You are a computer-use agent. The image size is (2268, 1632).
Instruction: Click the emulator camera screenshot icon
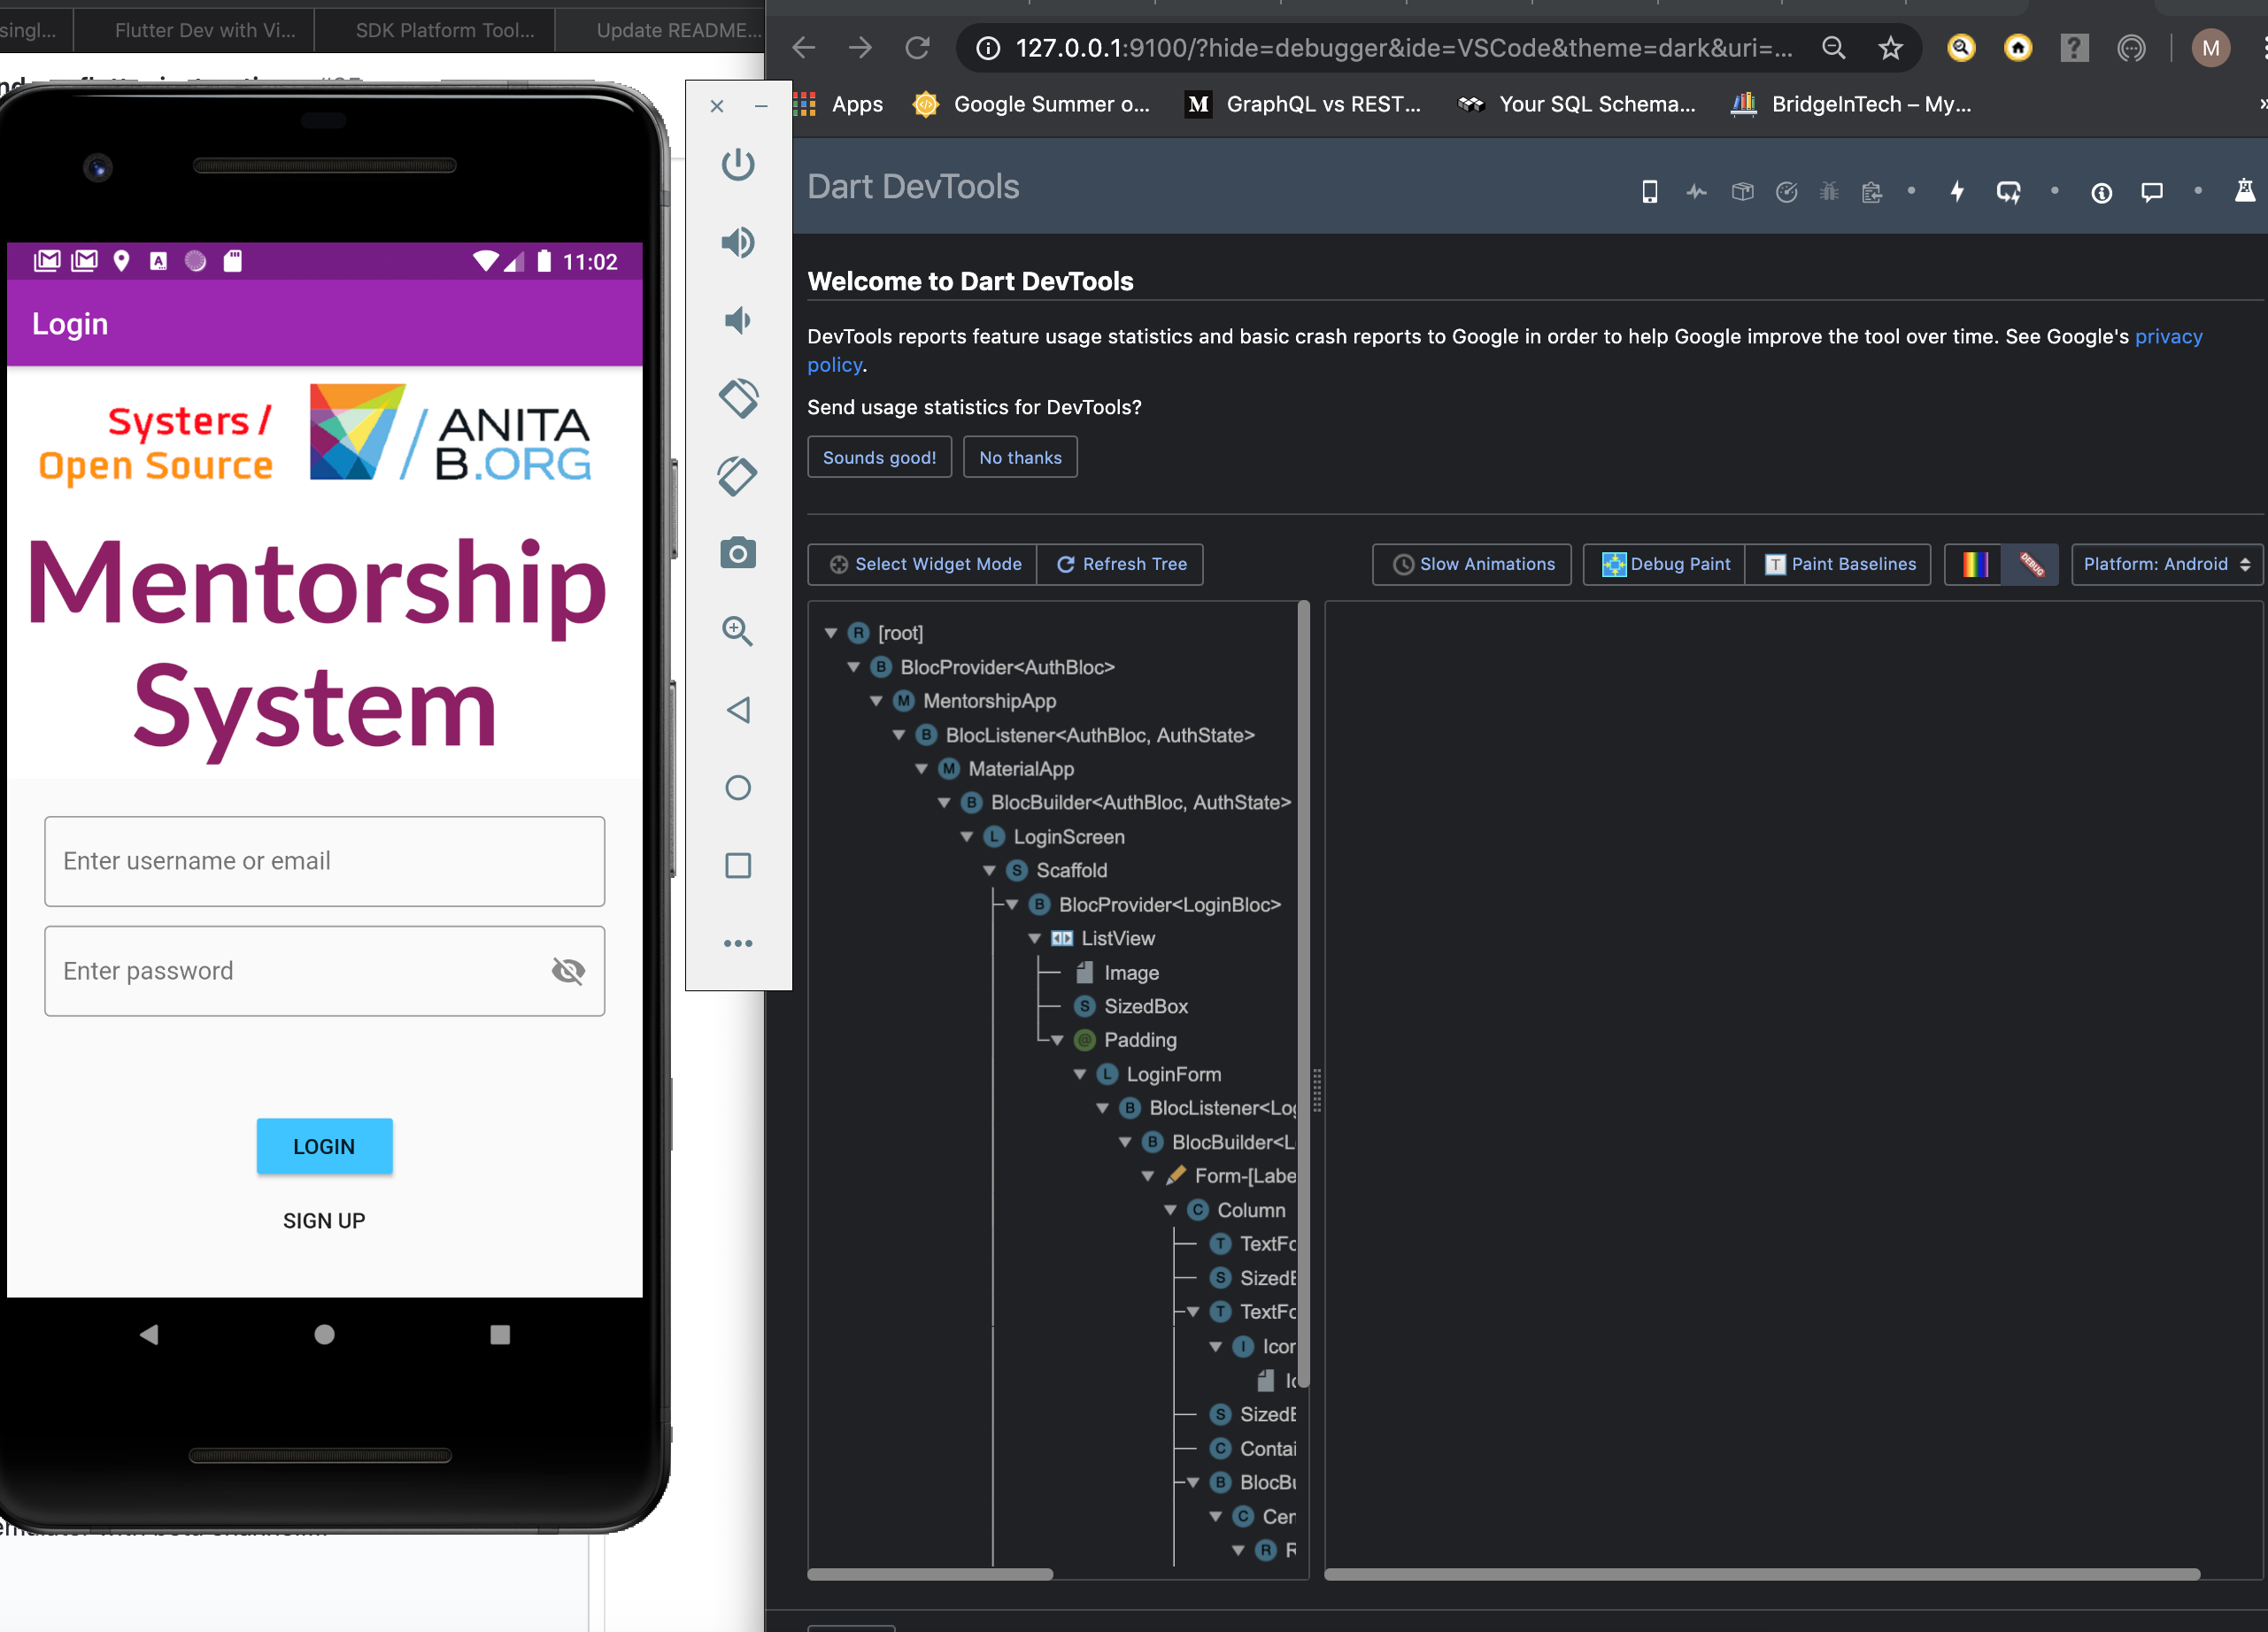pos(738,553)
